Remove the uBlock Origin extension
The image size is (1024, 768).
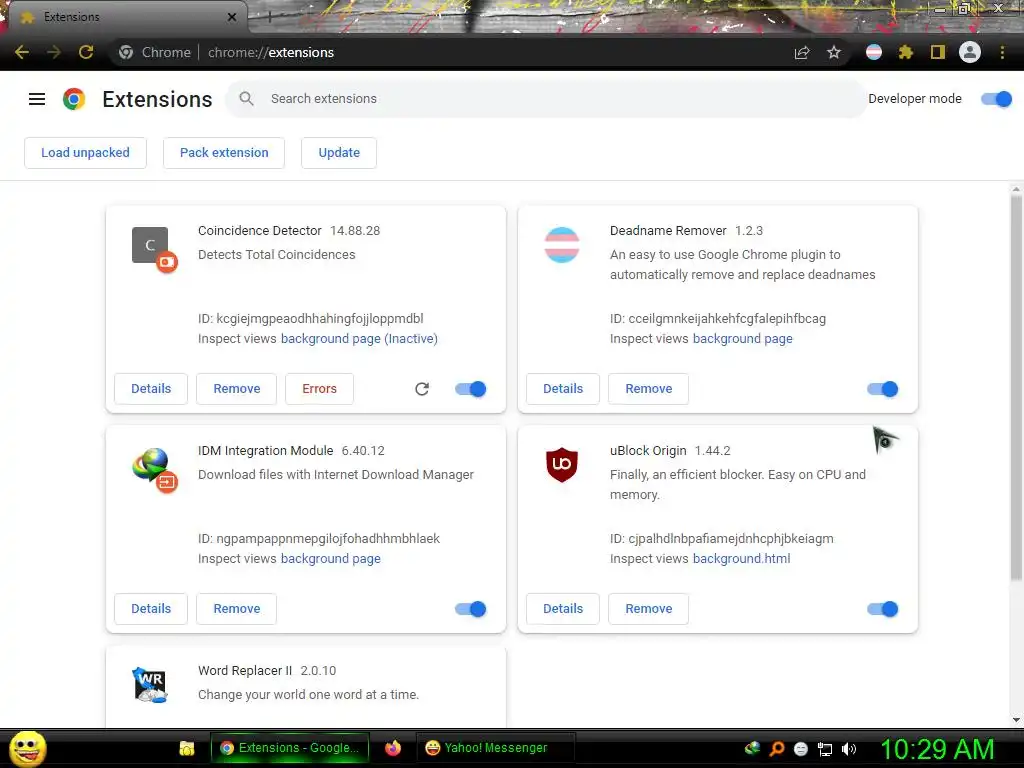(x=648, y=609)
